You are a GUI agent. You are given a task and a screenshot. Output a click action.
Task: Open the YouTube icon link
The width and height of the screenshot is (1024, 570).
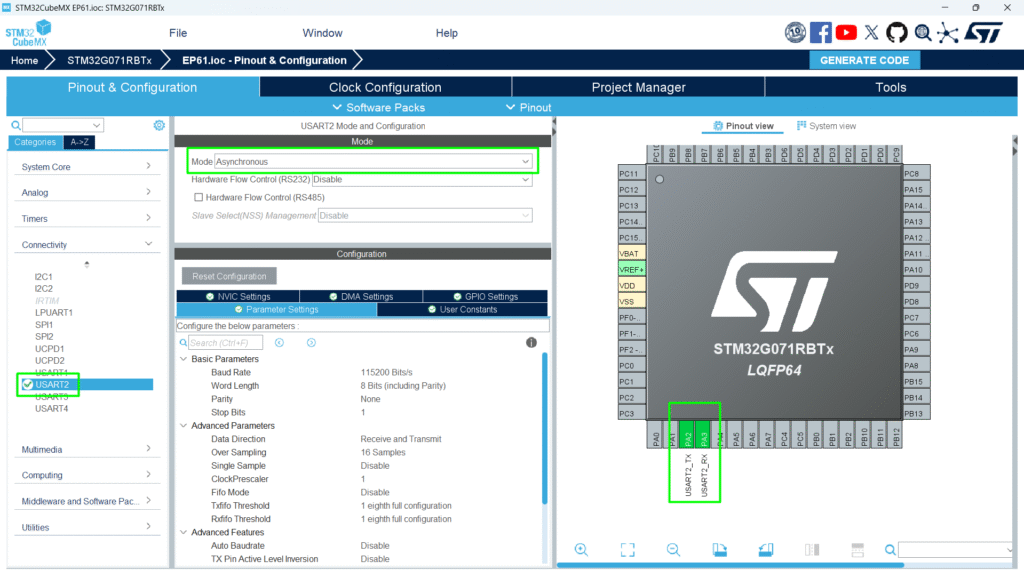846,33
